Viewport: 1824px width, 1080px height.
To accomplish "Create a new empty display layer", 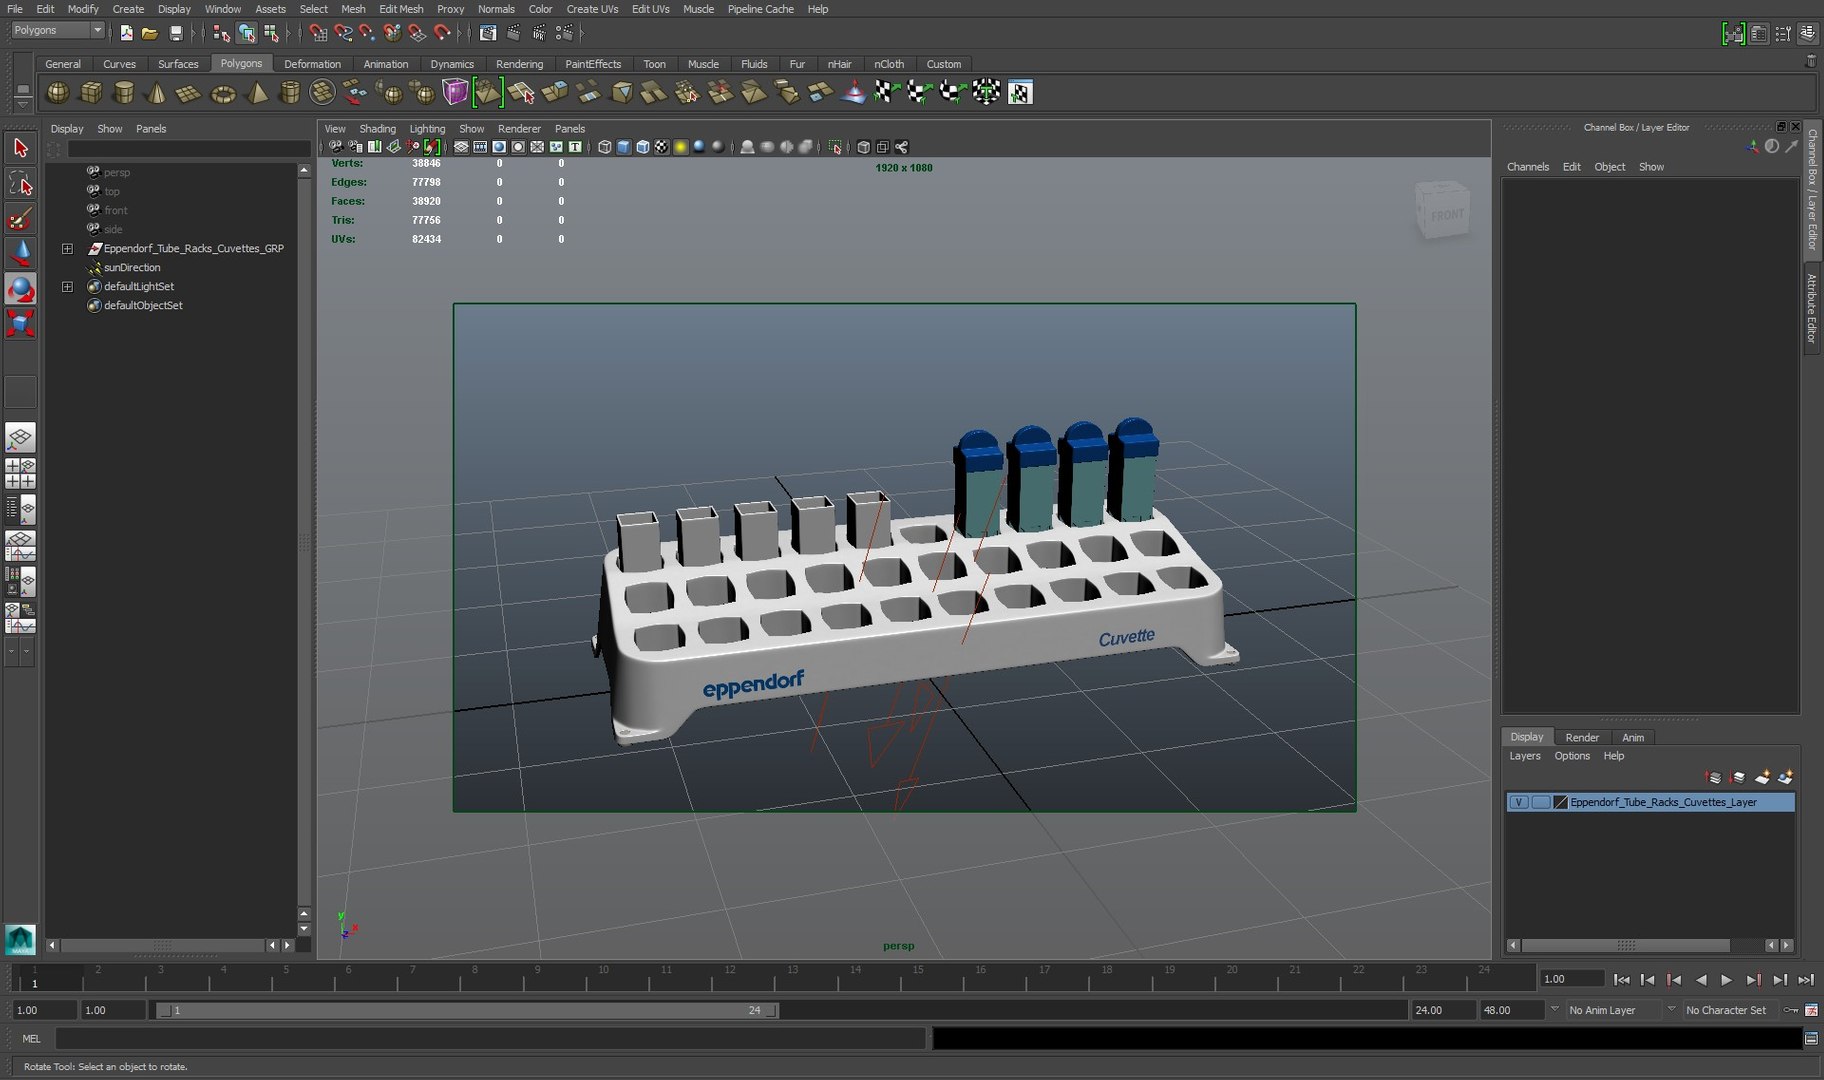I will coord(1762,777).
